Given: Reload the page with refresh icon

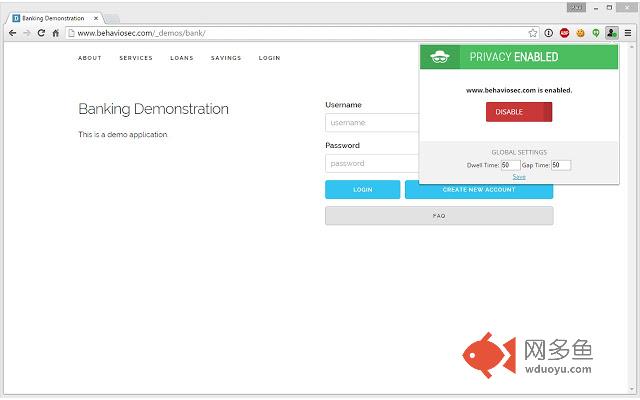Looking at the screenshot, I should 41,33.
